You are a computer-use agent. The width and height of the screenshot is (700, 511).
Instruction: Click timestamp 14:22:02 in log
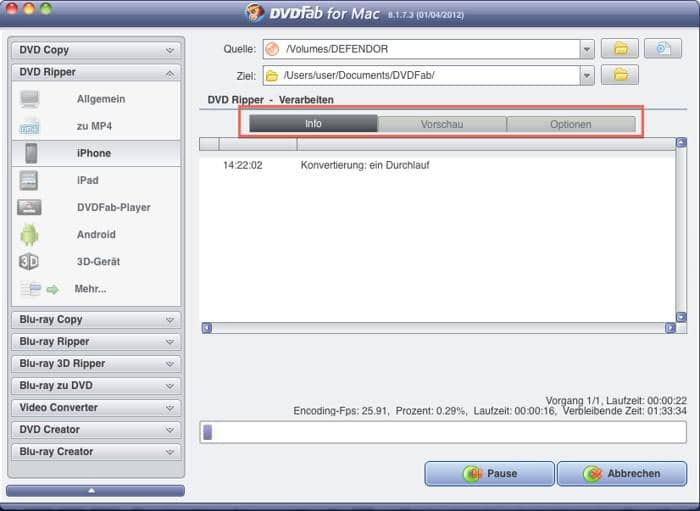(243, 165)
